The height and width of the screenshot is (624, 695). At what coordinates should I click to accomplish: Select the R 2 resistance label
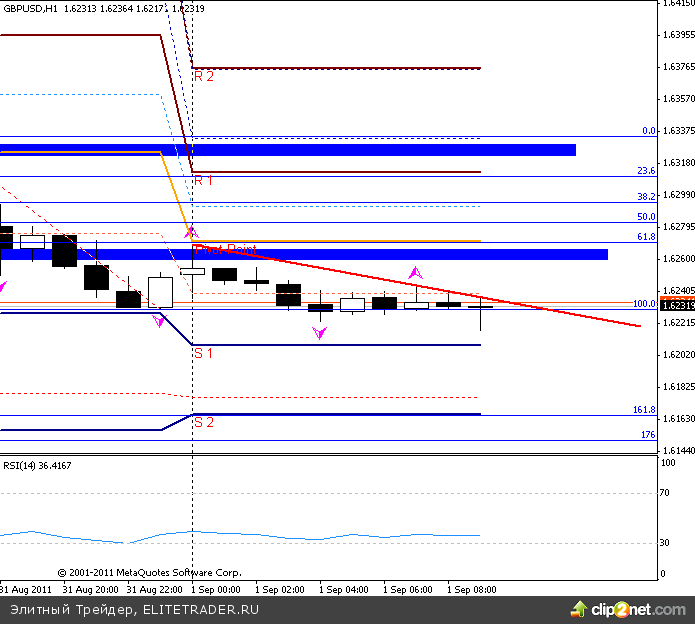203,76
